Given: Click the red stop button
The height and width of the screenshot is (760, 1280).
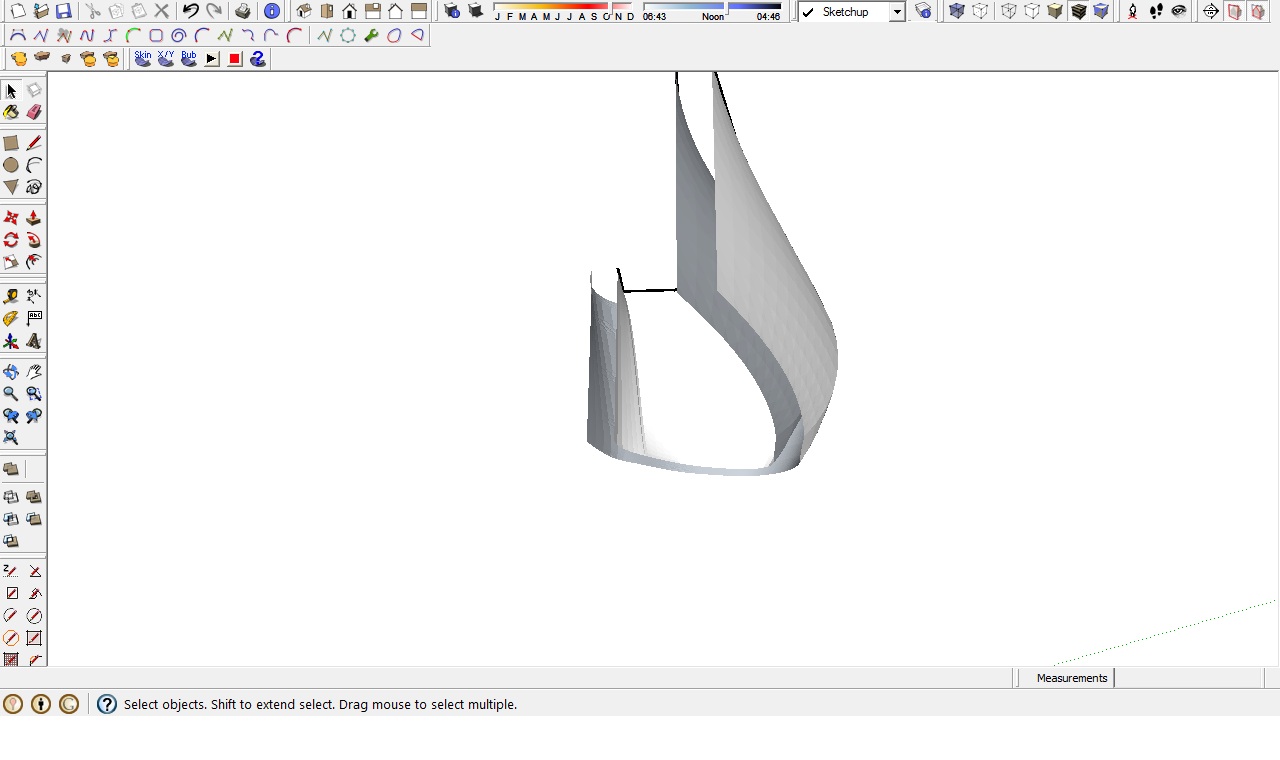Looking at the screenshot, I should pyautogui.click(x=235, y=59).
